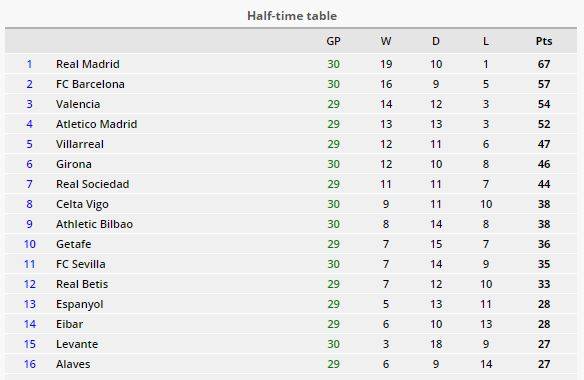This screenshot has height=380, width=584.
Task: Click the Villarreal row name
Action: [x=80, y=144]
